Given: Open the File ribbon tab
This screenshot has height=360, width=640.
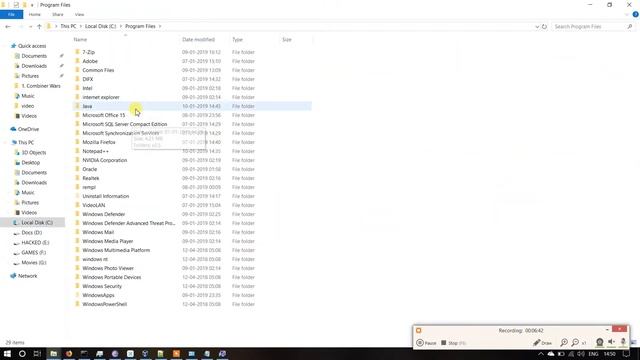Looking at the screenshot, I should [11, 14].
